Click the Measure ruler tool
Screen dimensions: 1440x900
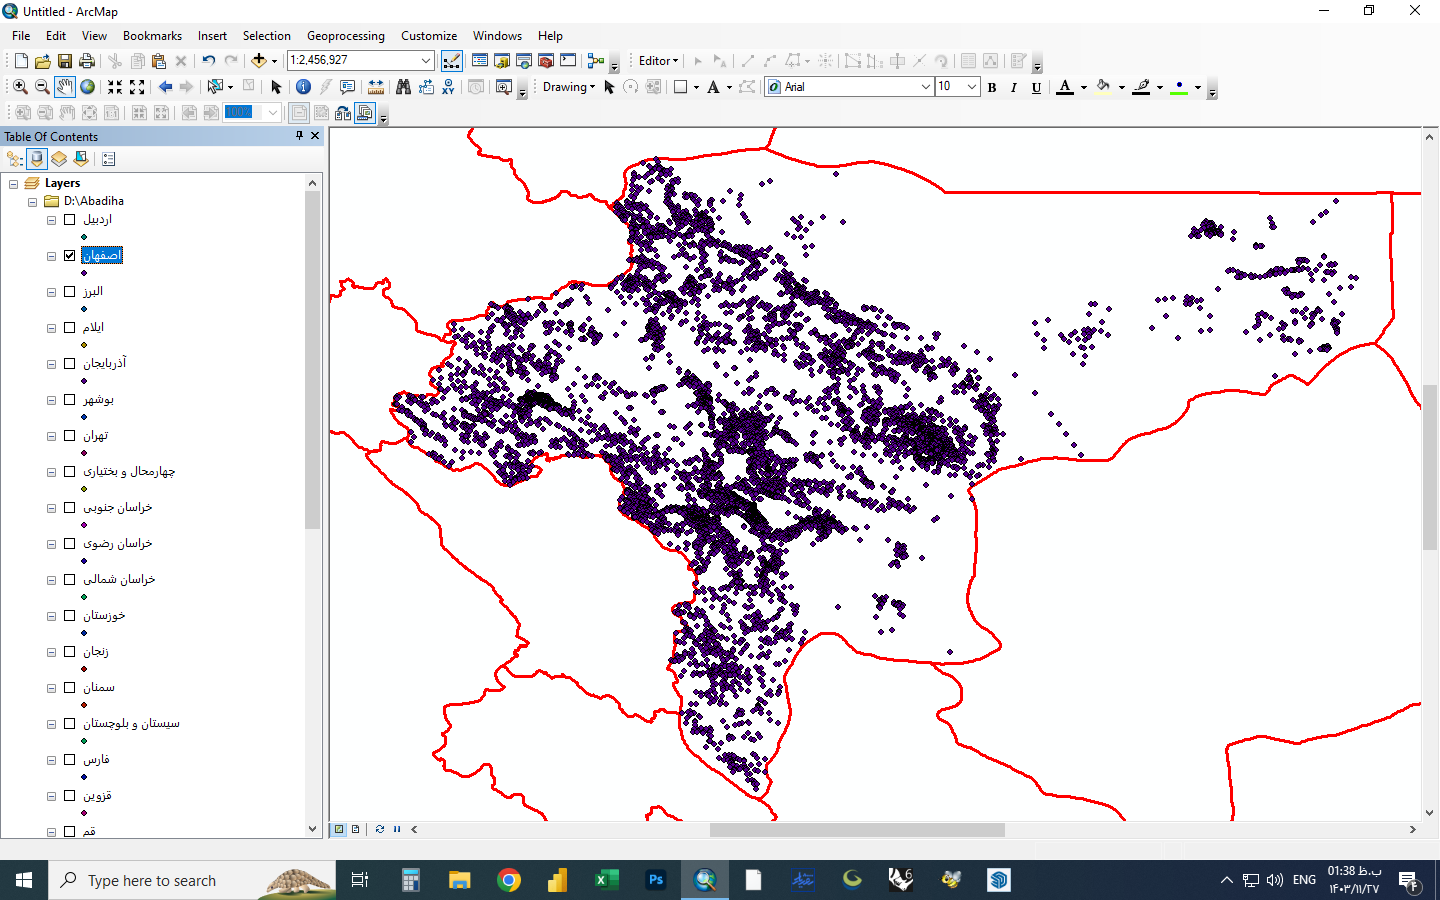coord(376,87)
